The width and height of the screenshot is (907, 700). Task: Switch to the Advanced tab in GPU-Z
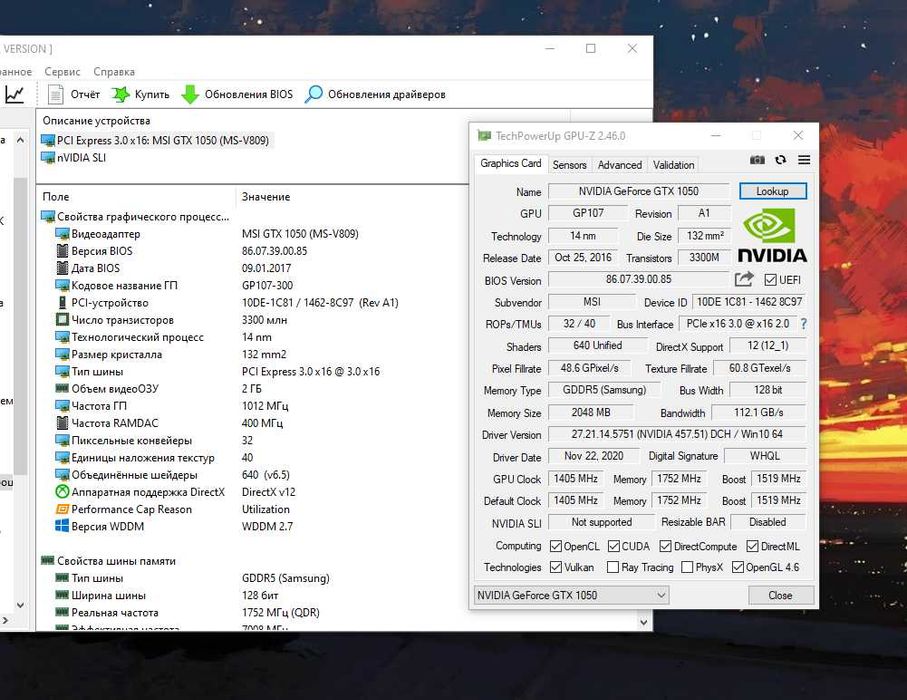[620, 165]
